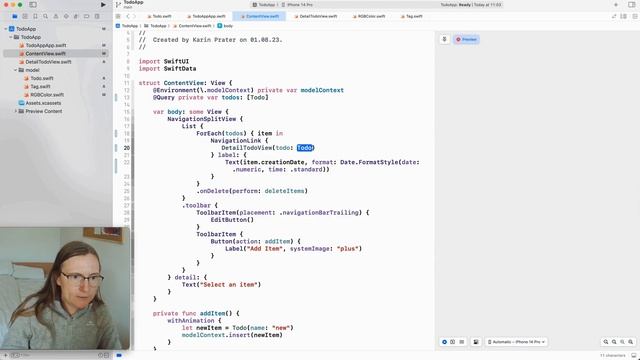The image size is (640, 360).
Task: Select RGBColor.swift in the navigator
Action: point(47,95)
